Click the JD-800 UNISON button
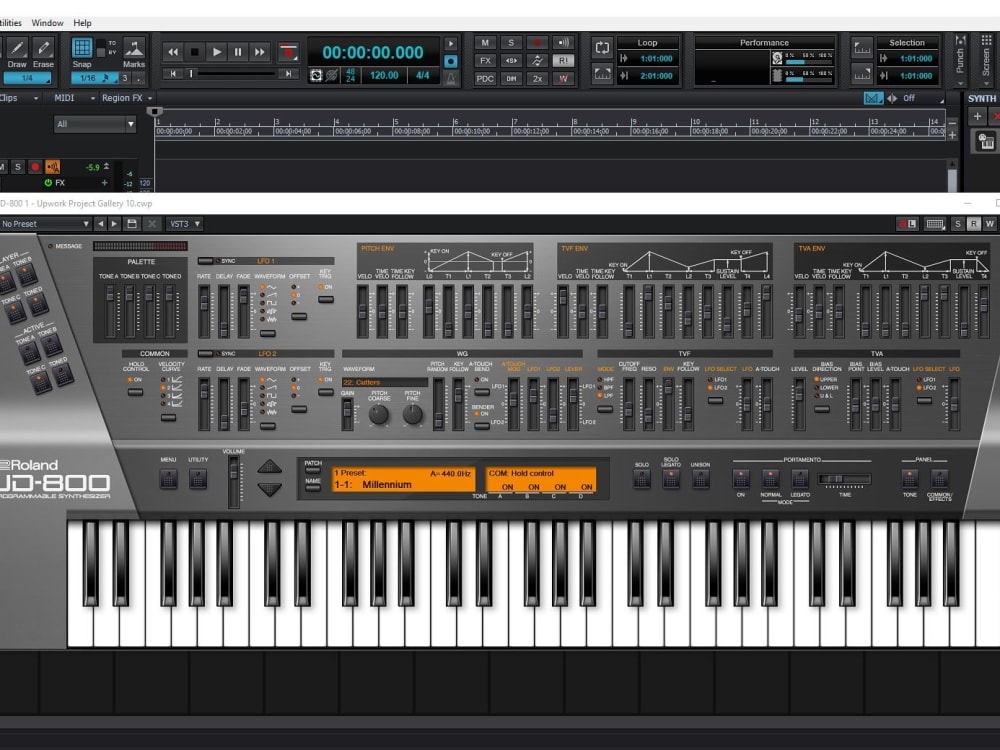The width and height of the screenshot is (1000, 750). tap(700, 479)
